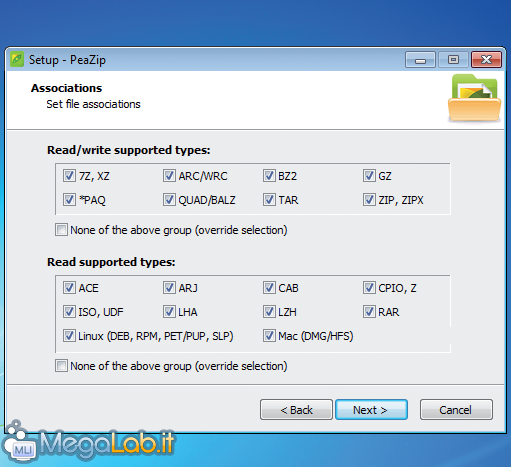Toggle the CPIO, Z checkbox
The width and height of the screenshot is (511, 467).
(x=369, y=288)
